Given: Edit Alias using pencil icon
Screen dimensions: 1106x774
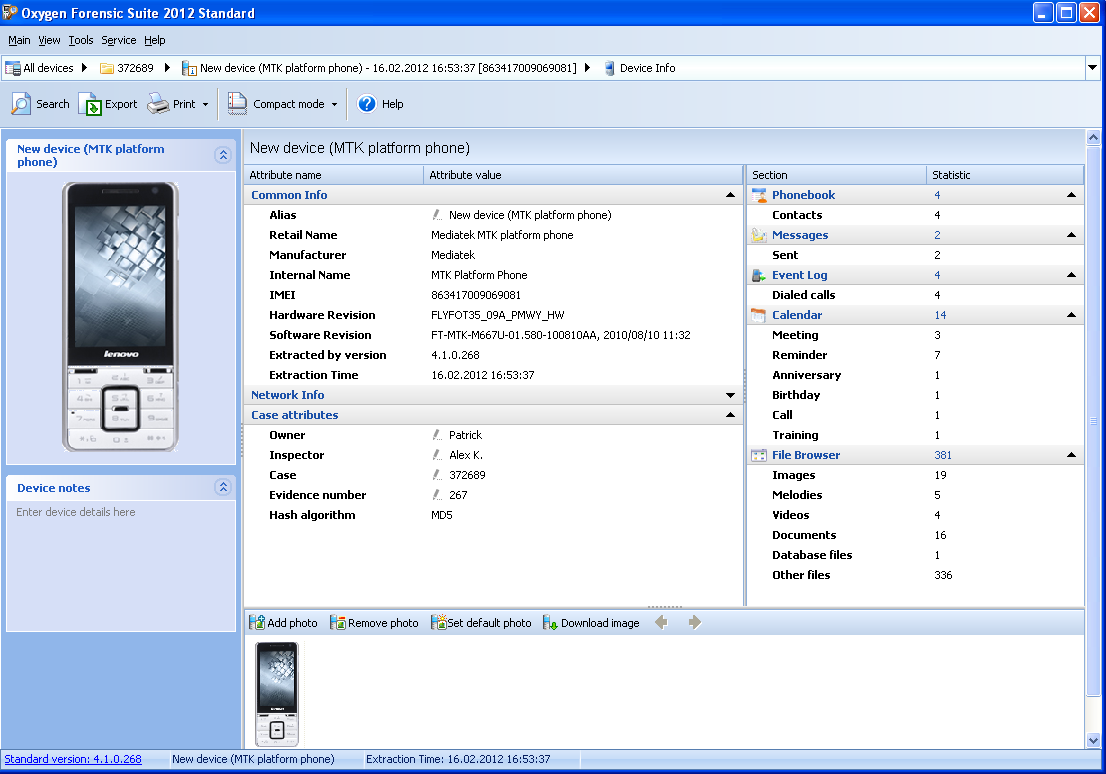Looking at the screenshot, I should tap(437, 215).
